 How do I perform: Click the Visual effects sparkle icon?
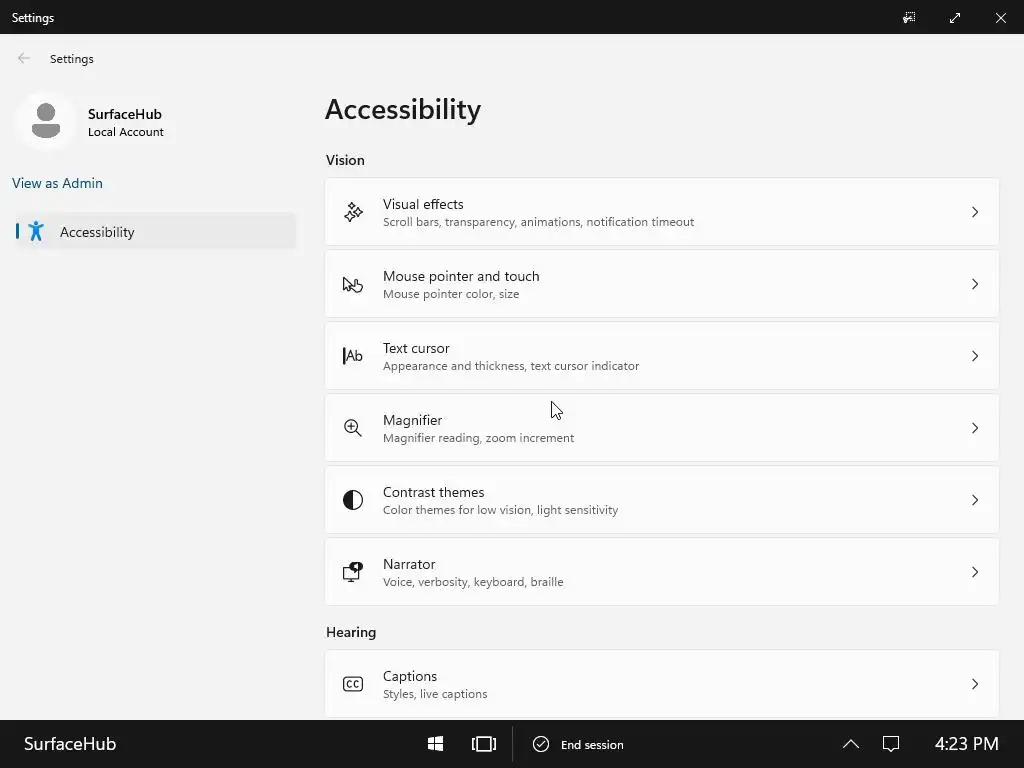(x=353, y=212)
